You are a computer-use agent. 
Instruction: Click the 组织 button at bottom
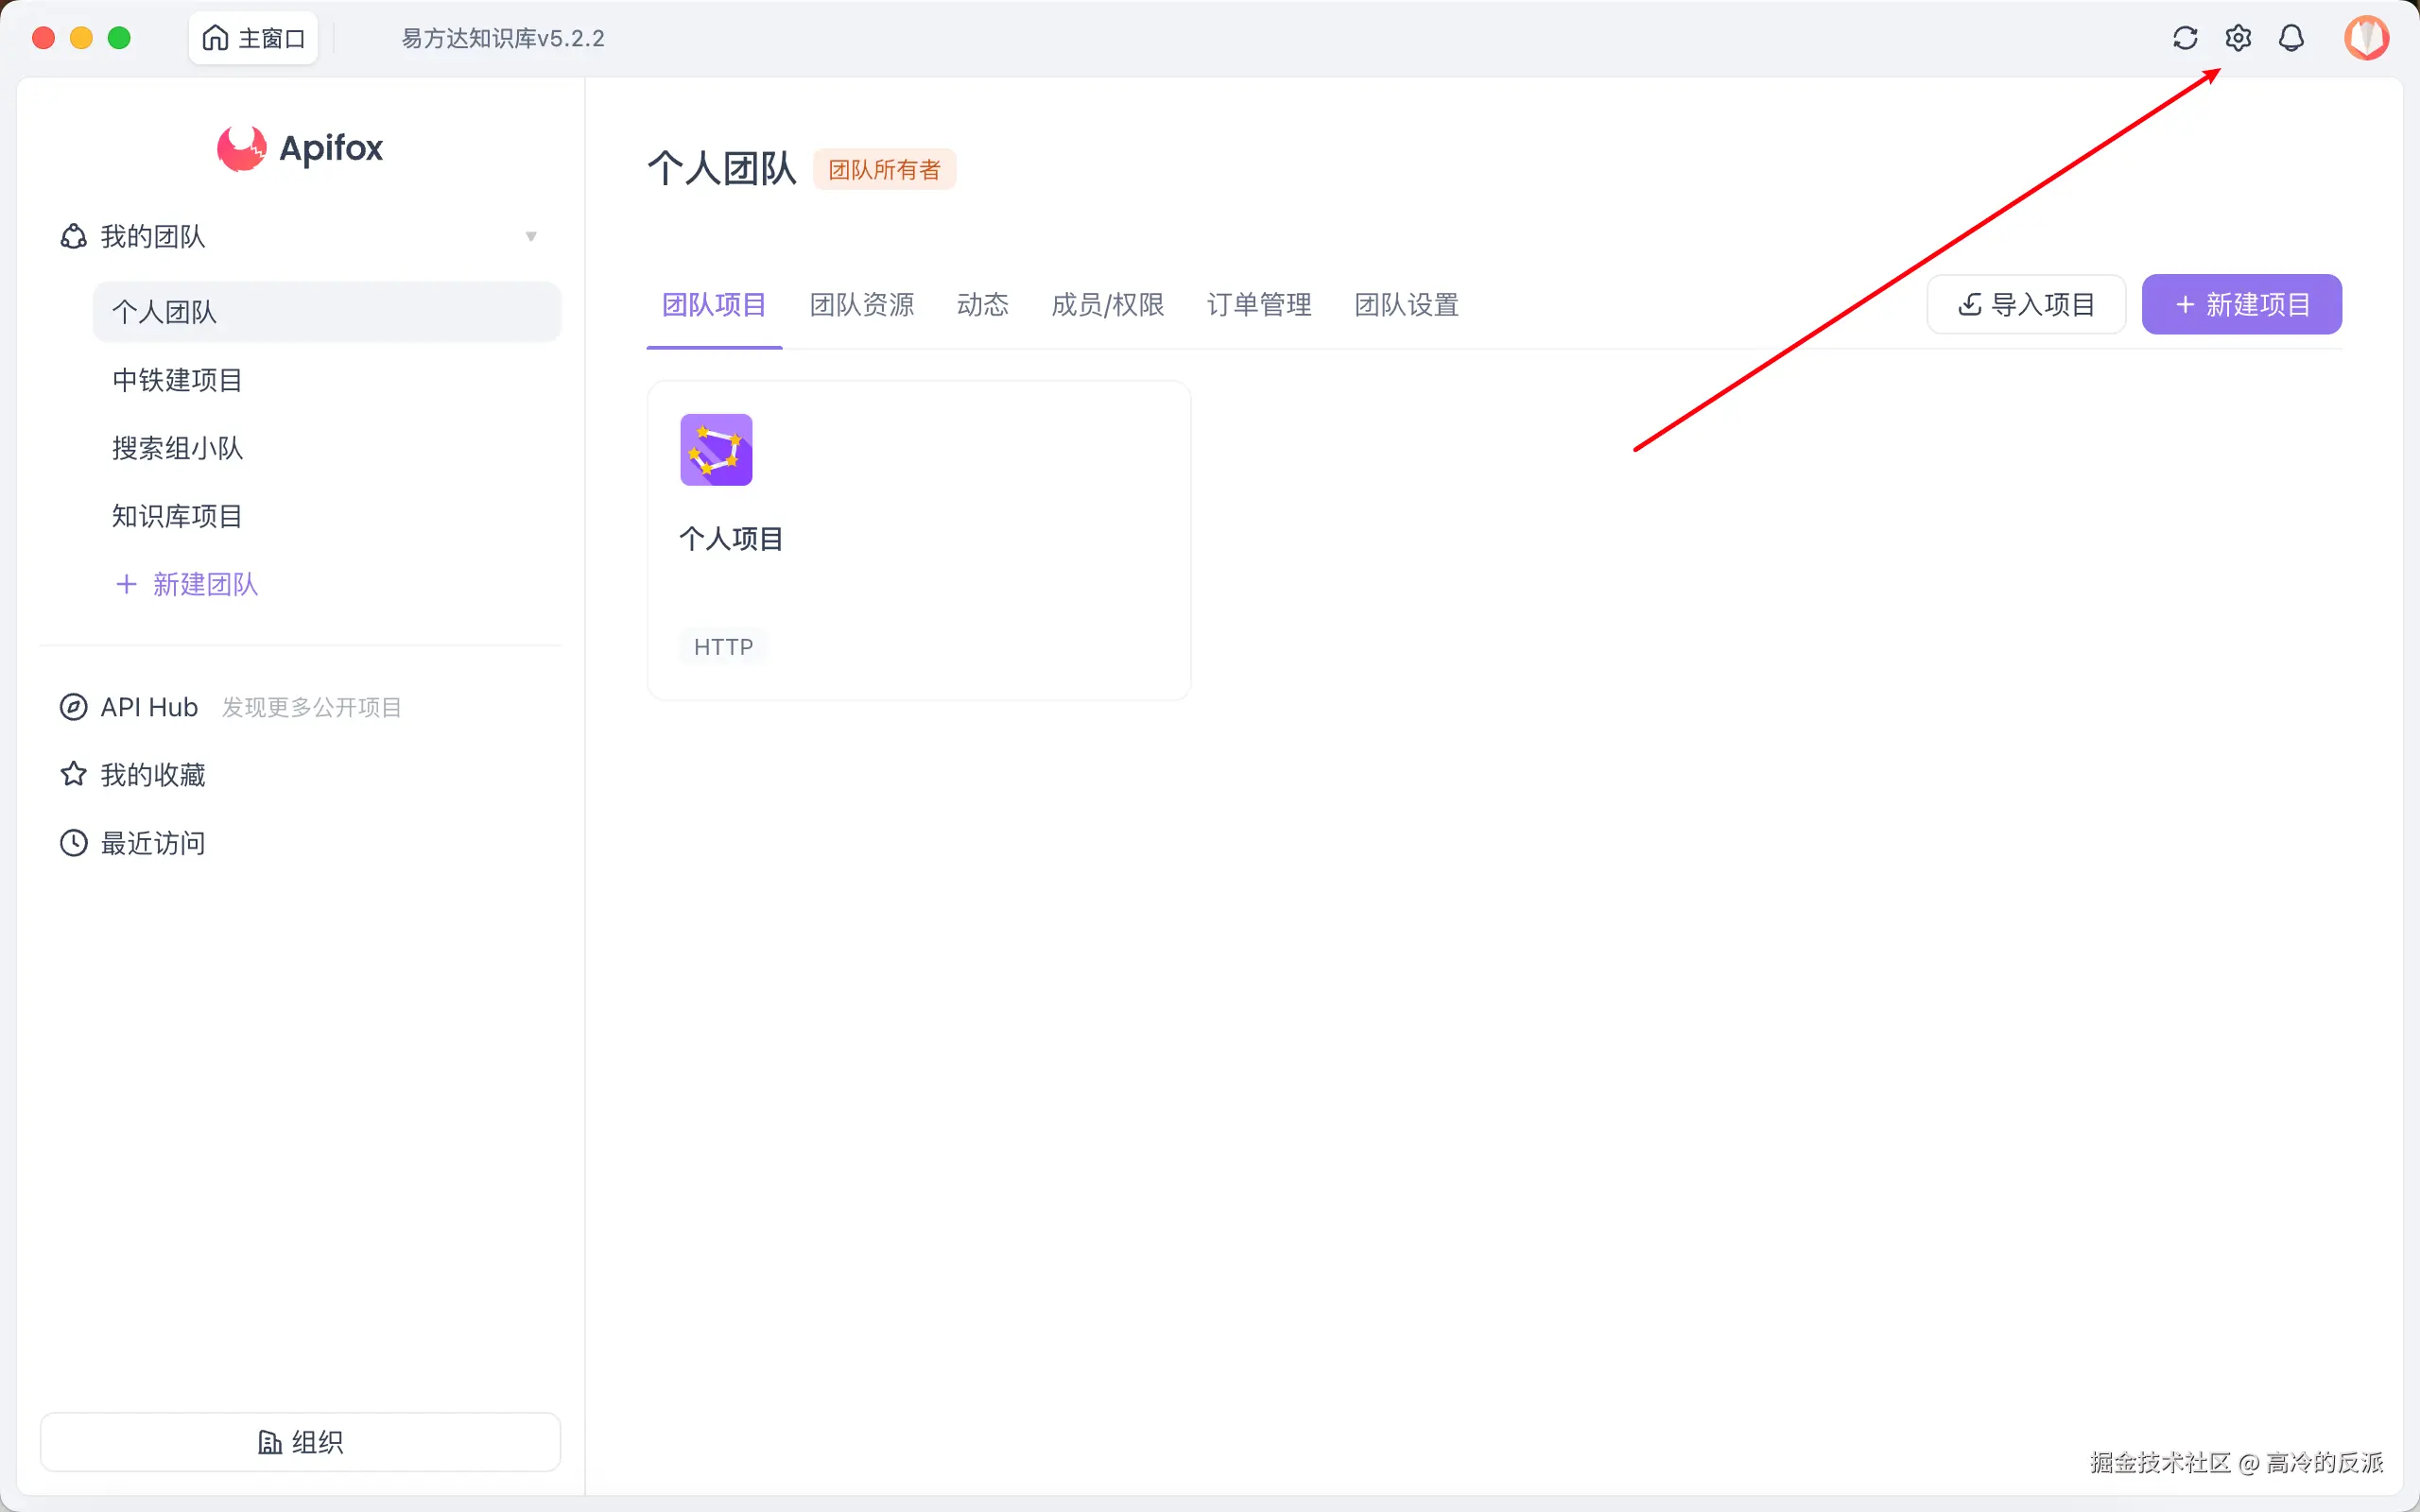(x=300, y=1441)
